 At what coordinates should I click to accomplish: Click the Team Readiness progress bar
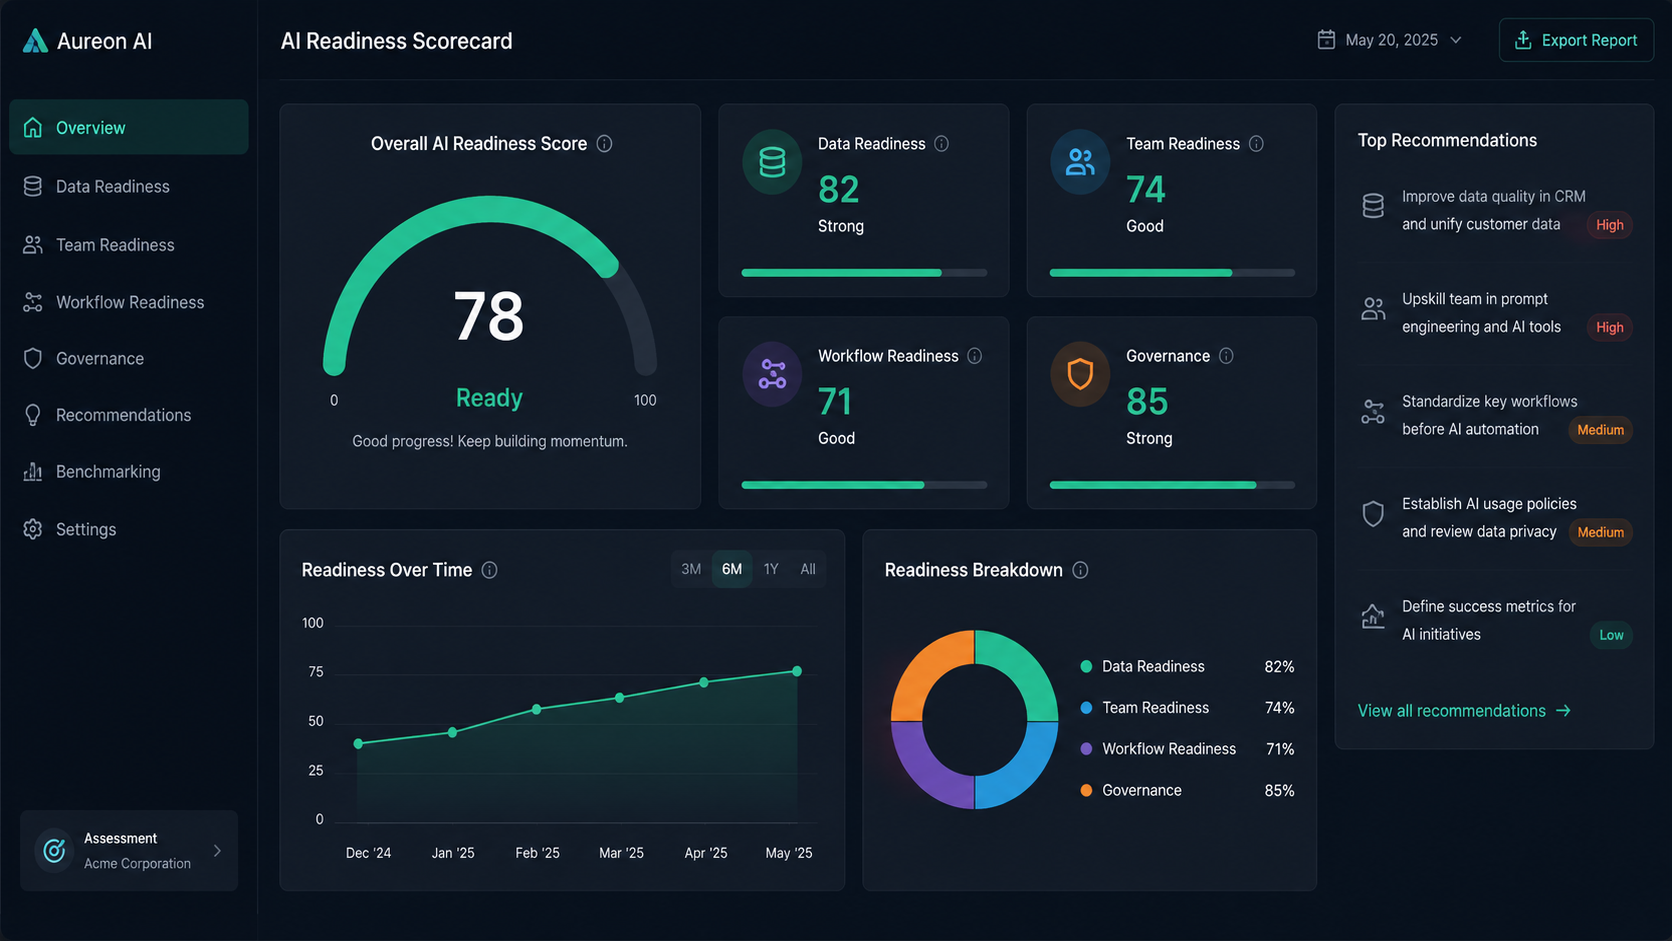coord(1172,272)
